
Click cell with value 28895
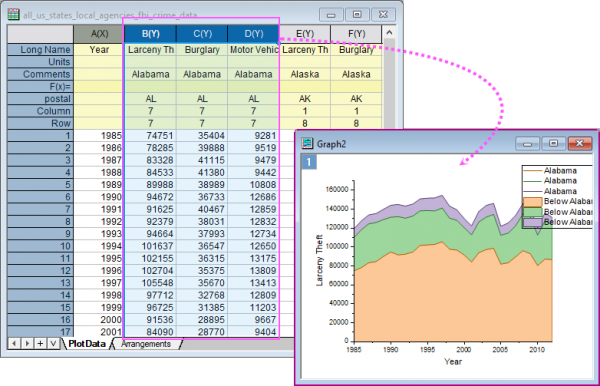coord(202,319)
